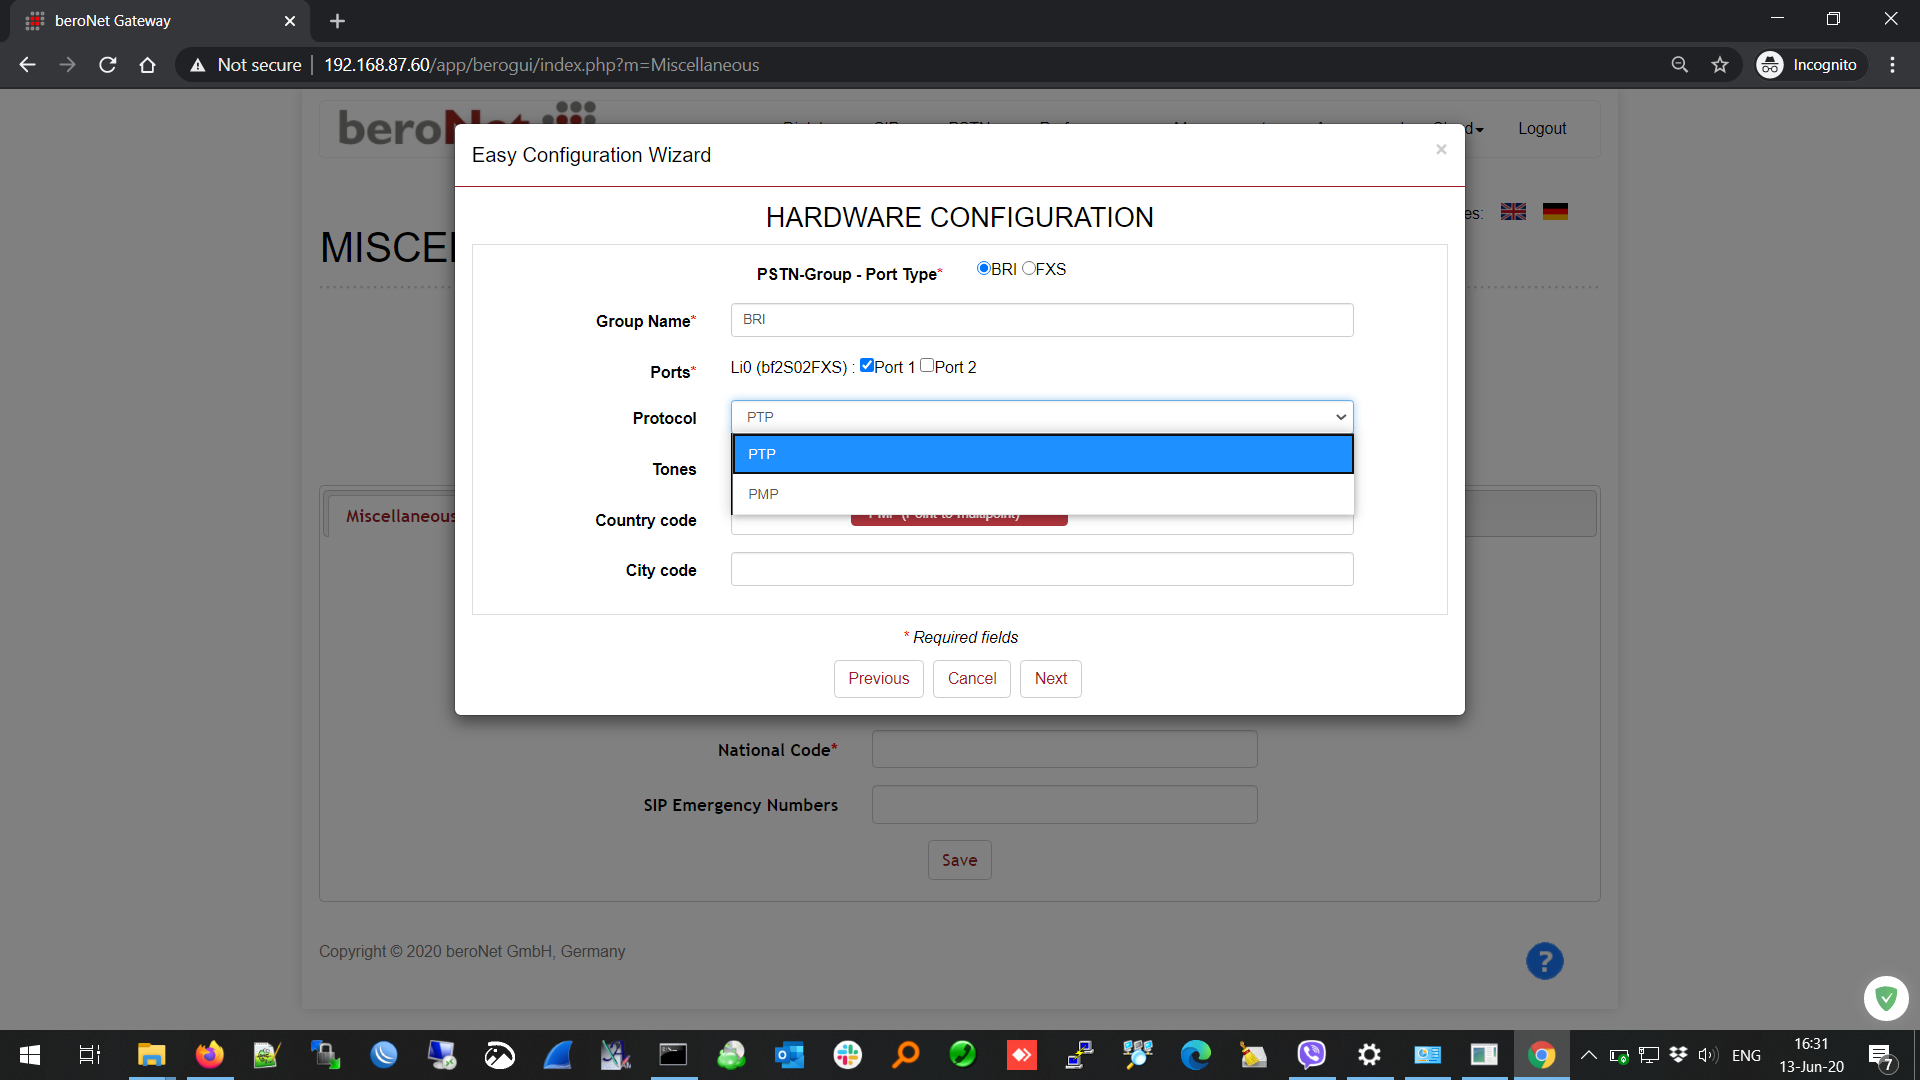This screenshot has height=1080, width=1920.
Task: Select the BRI port type radio button
Action: pos(983,268)
